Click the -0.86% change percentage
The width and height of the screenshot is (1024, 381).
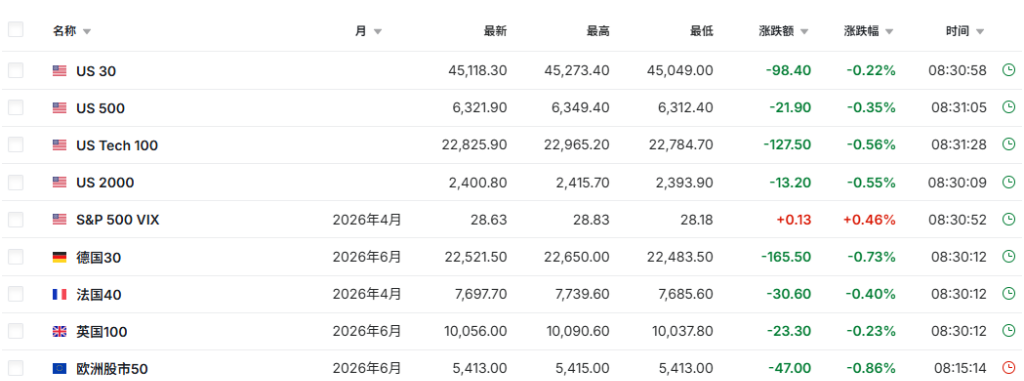[x=871, y=369]
